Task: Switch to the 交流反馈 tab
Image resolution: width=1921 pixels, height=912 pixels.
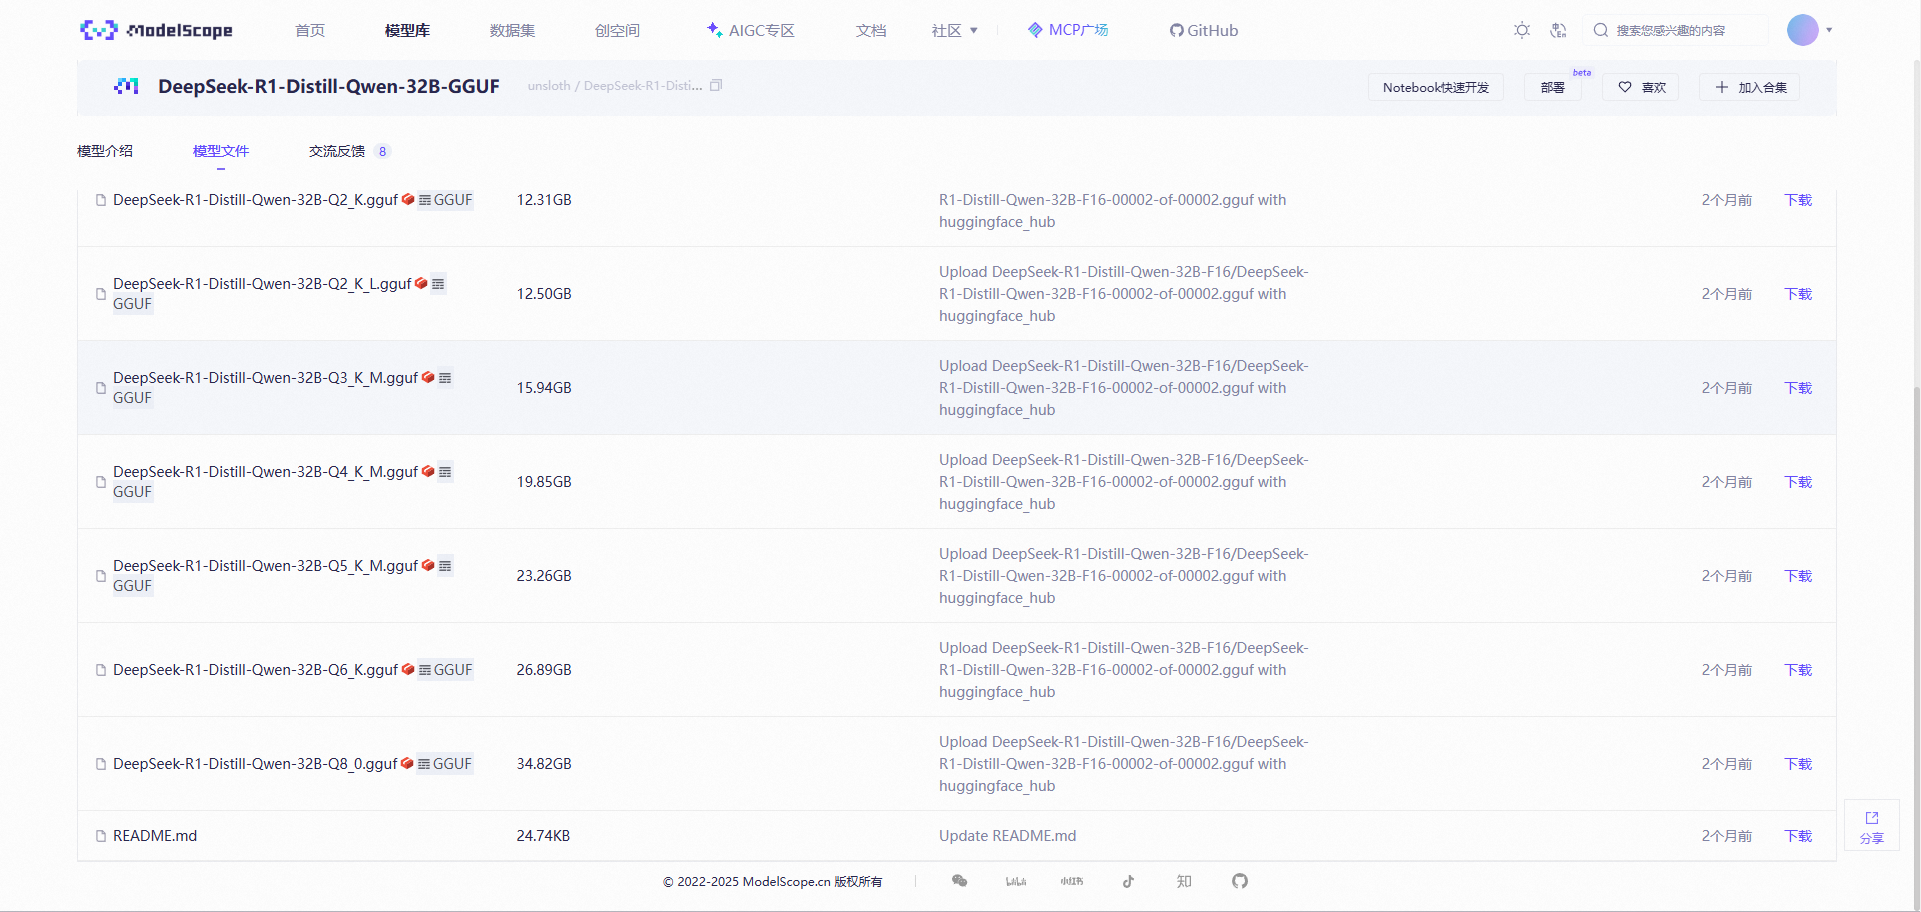Action: (337, 151)
